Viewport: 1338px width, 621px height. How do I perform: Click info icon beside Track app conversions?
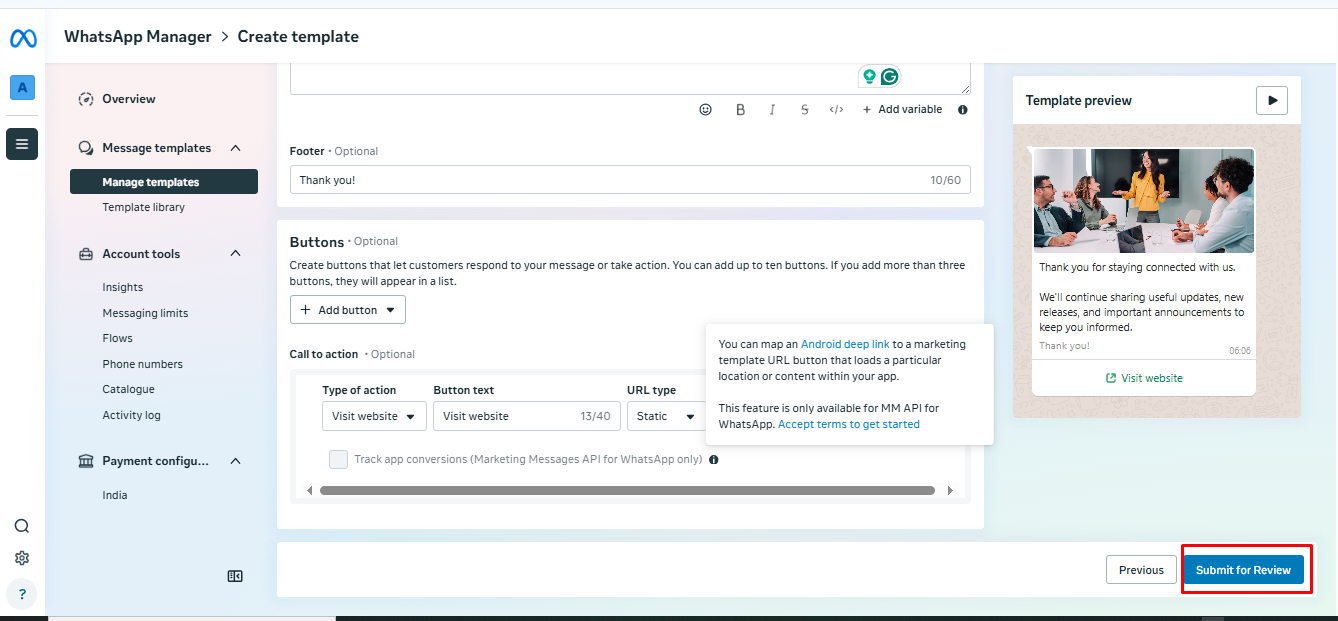[714, 460]
